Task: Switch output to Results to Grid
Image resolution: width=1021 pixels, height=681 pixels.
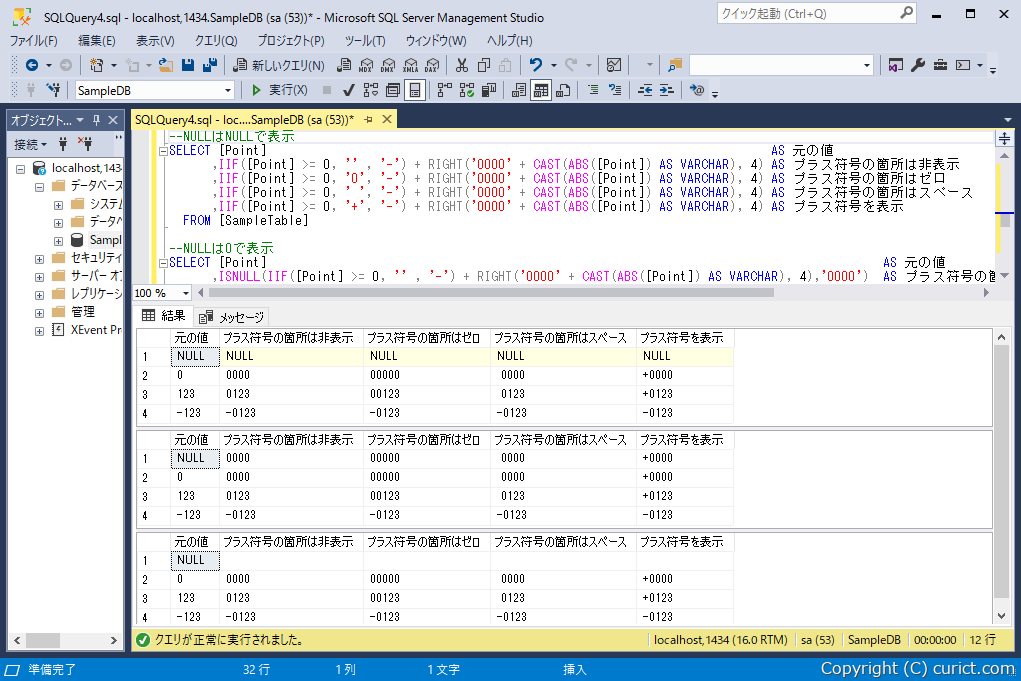Action: [x=540, y=90]
